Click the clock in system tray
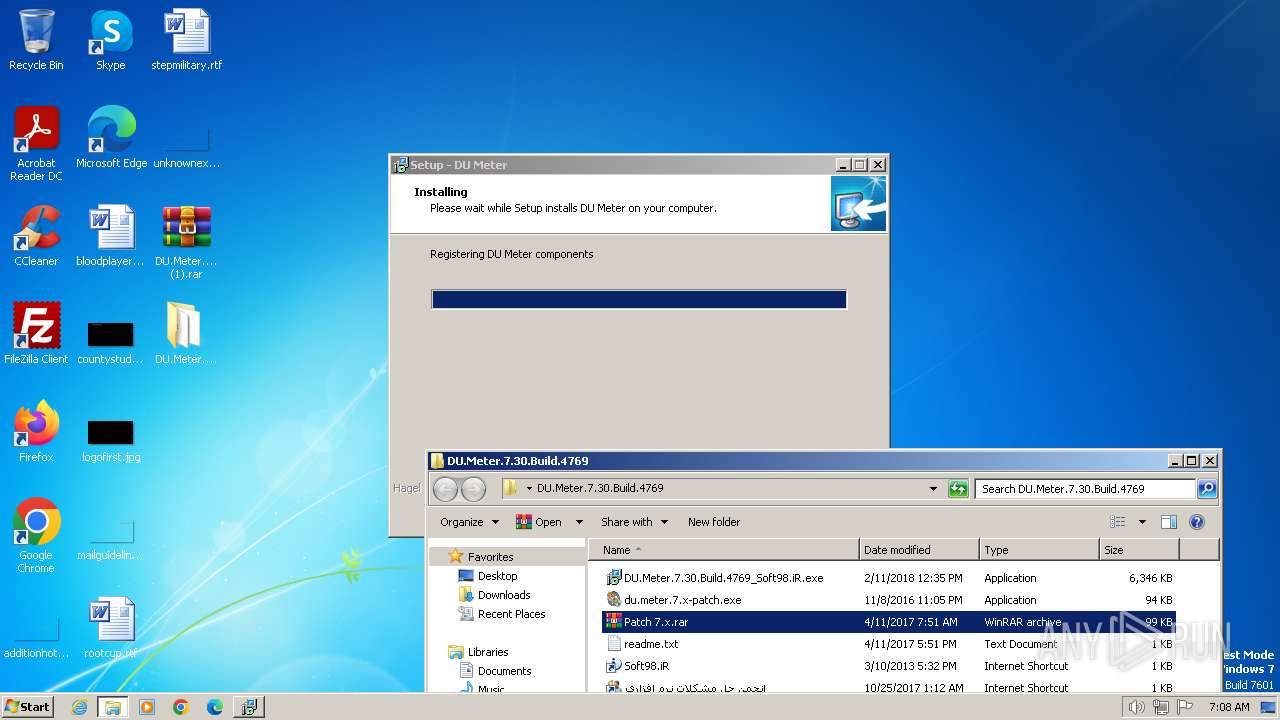This screenshot has height=720, width=1280. point(1229,707)
